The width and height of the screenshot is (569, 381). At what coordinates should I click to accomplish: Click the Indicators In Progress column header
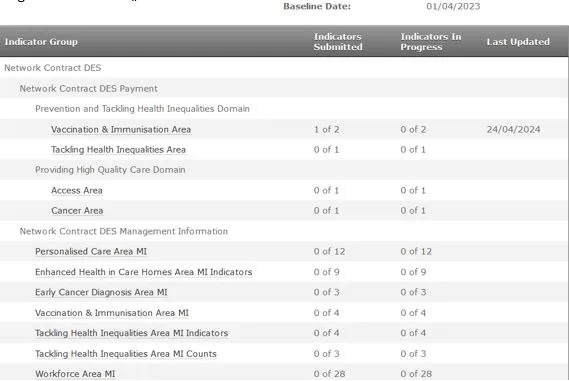(431, 42)
